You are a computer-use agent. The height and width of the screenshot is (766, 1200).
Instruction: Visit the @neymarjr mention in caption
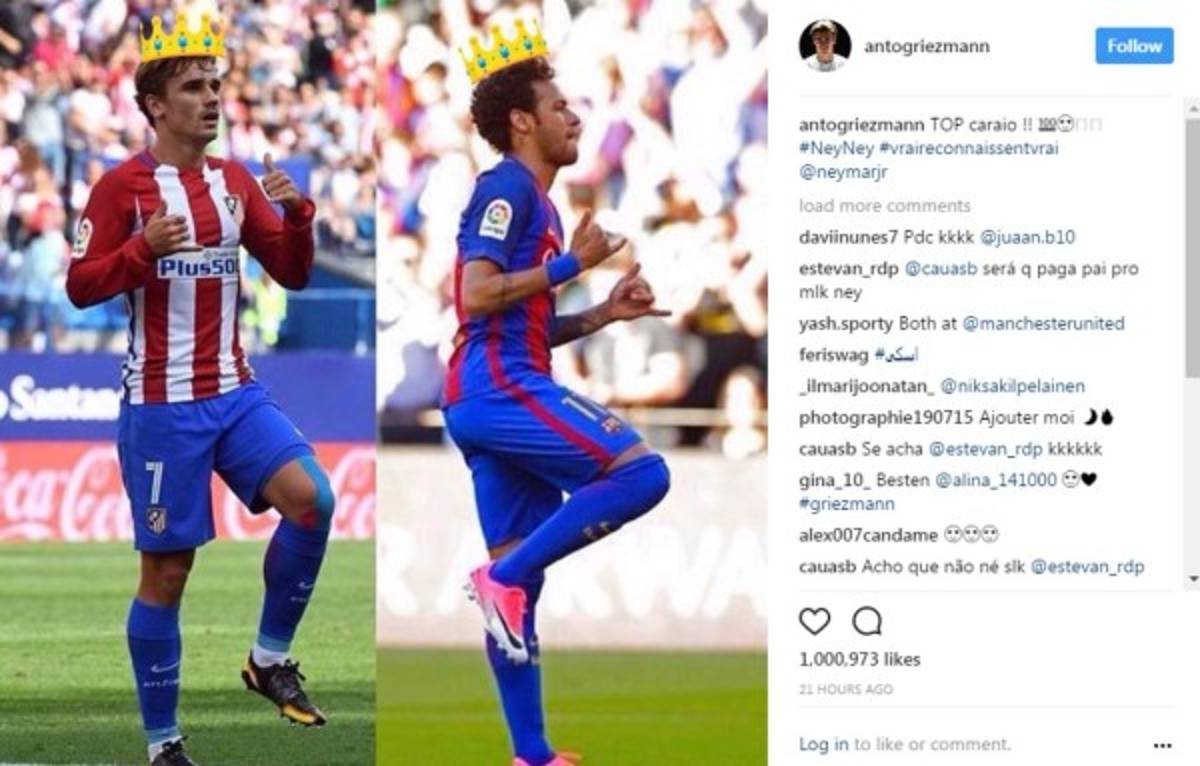pos(843,172)
